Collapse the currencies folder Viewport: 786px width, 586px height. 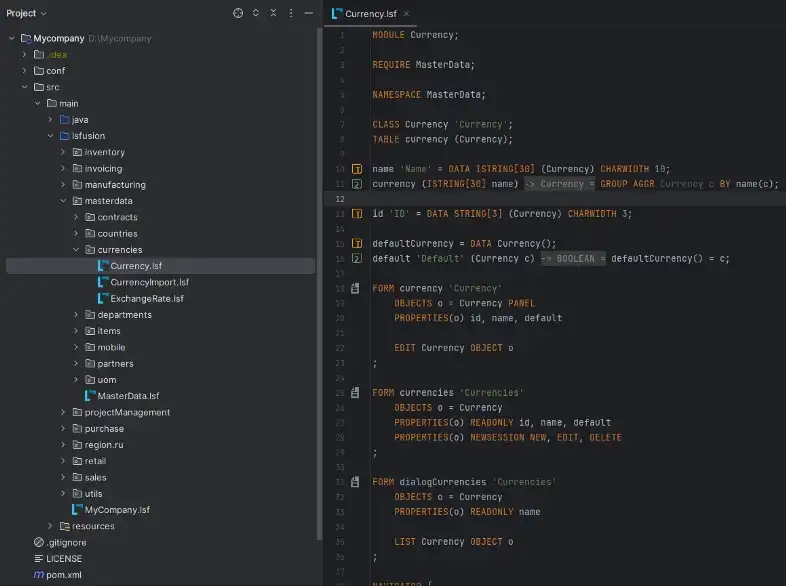click(76, 250)
